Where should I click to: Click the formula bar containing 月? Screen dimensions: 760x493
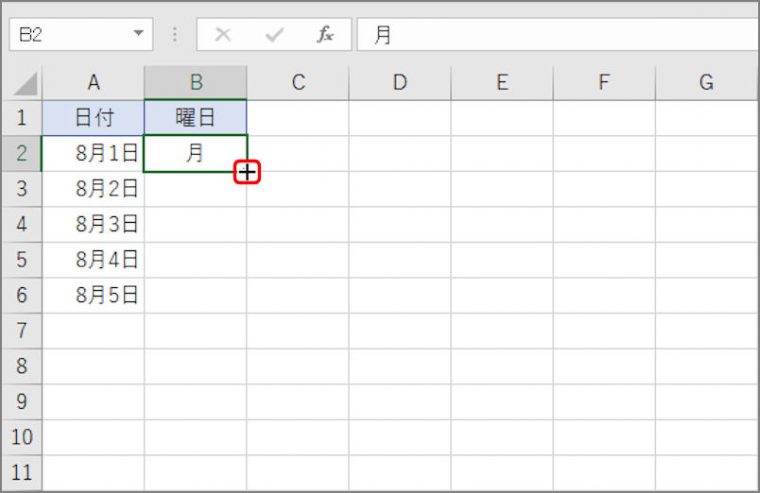click(558, 34)
